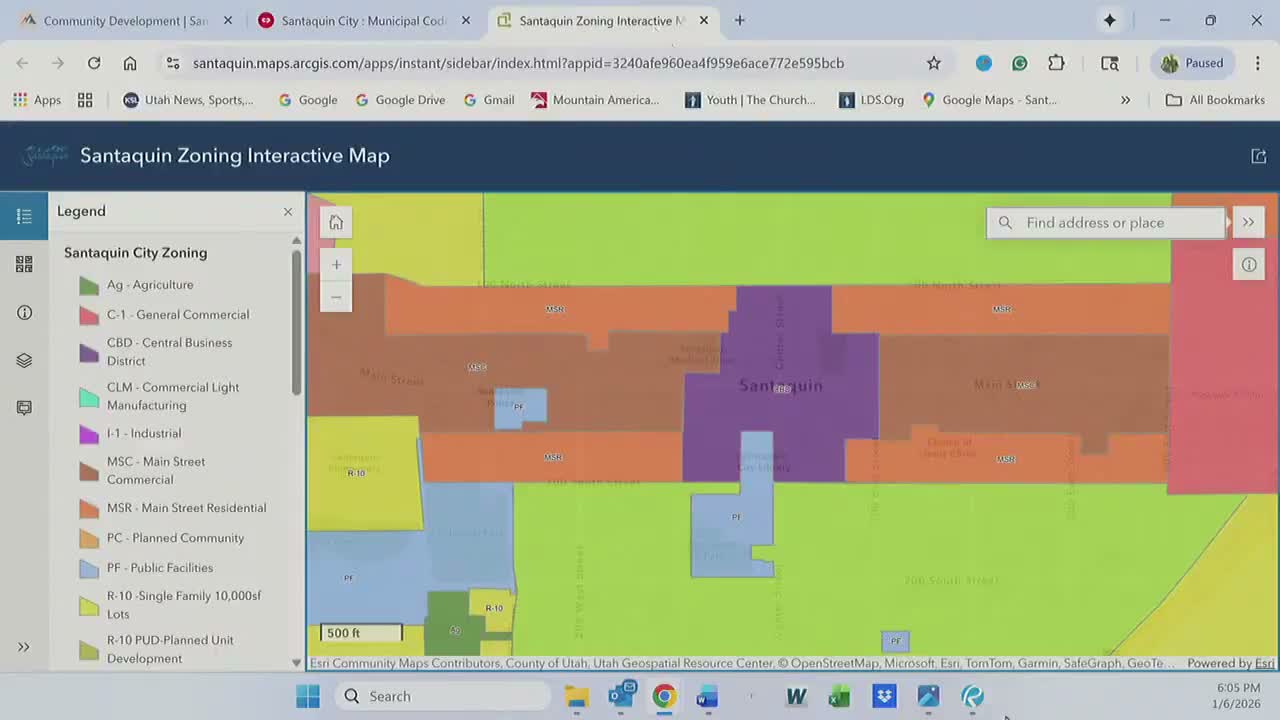Click the CBD purple legend swatch
1280x720 pixels.
(x=89, y=352)
